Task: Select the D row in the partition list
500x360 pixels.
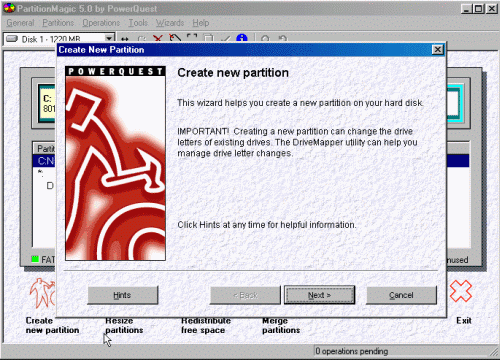Action: point(50,186)
